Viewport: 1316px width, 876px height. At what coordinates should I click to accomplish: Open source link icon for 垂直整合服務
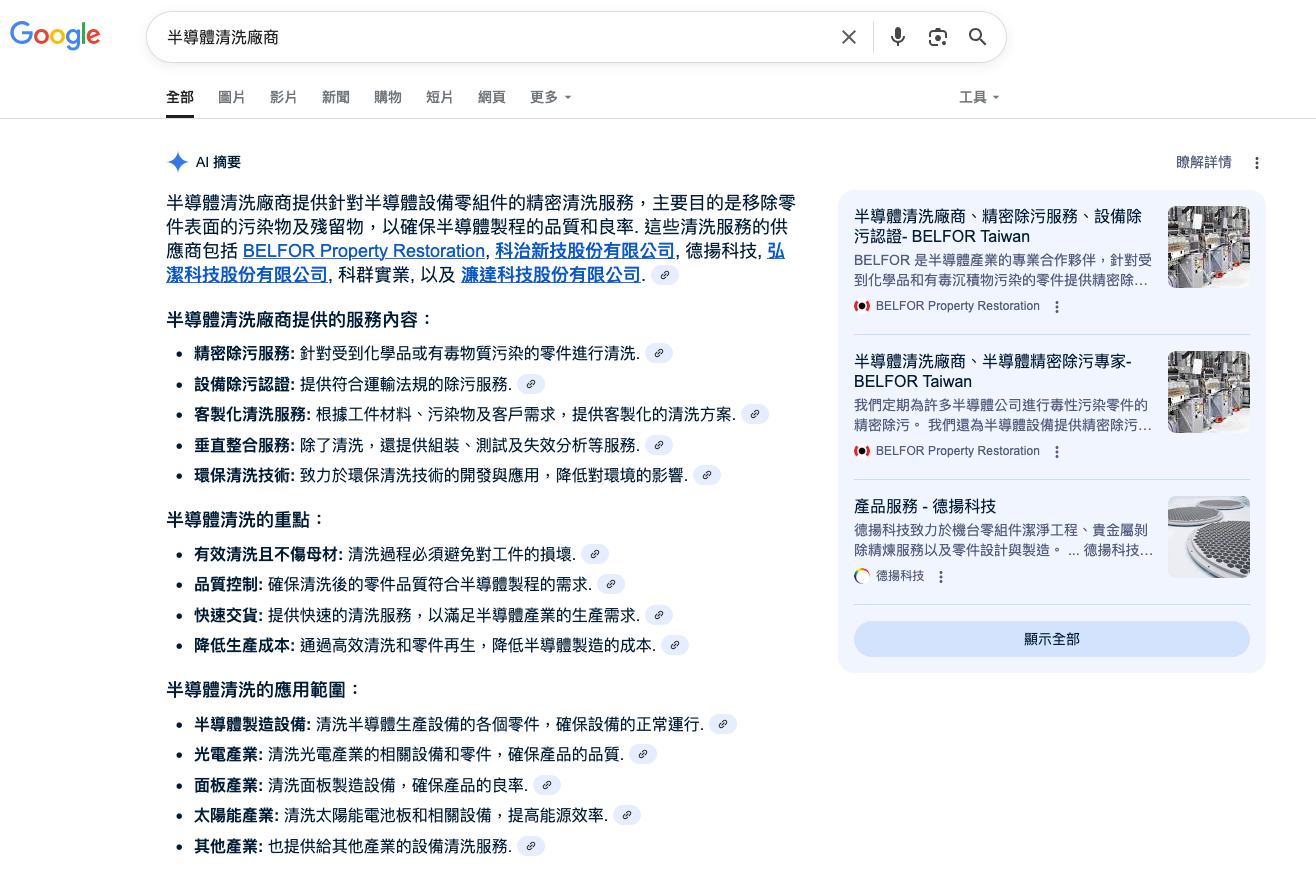(659, 445)
